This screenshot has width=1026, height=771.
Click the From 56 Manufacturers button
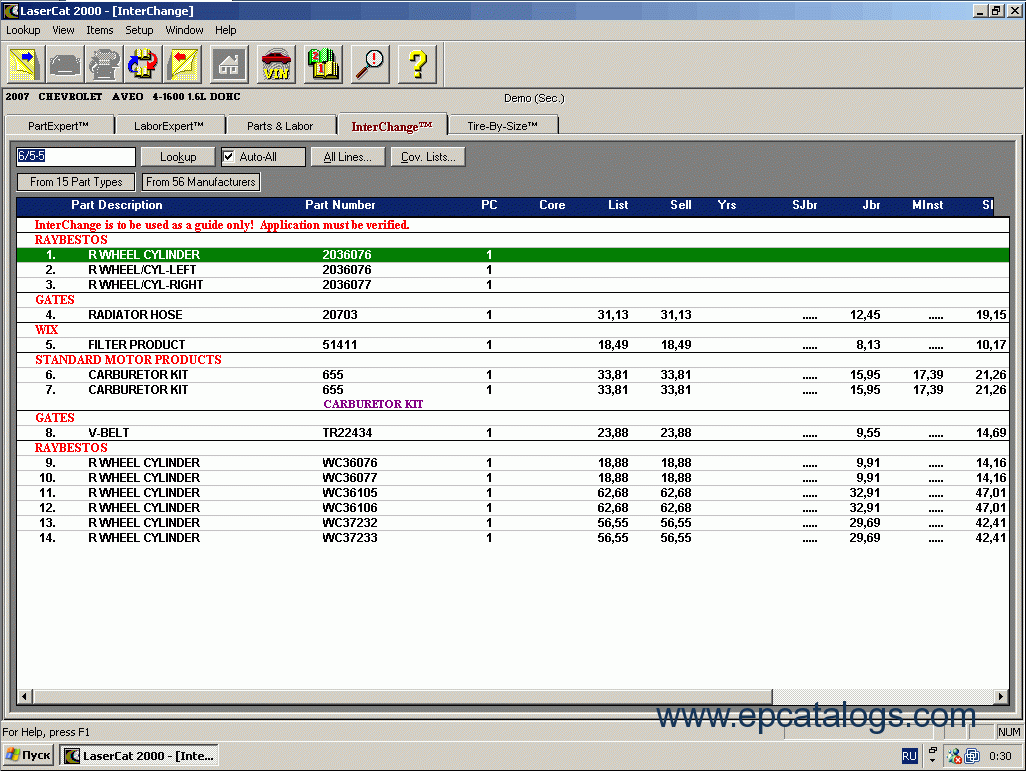click(x=201, y=181)
